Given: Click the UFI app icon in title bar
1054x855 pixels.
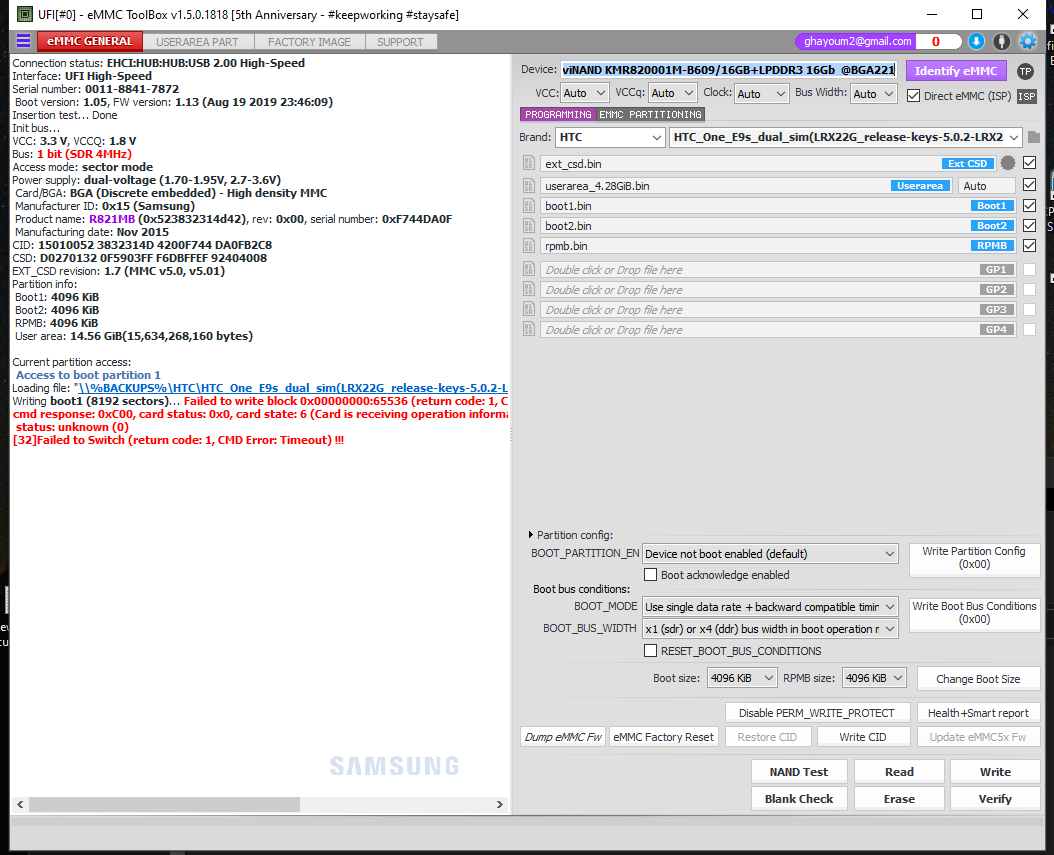Looking at the screenshot, I should pyautogui.click(x=24, y=14).
